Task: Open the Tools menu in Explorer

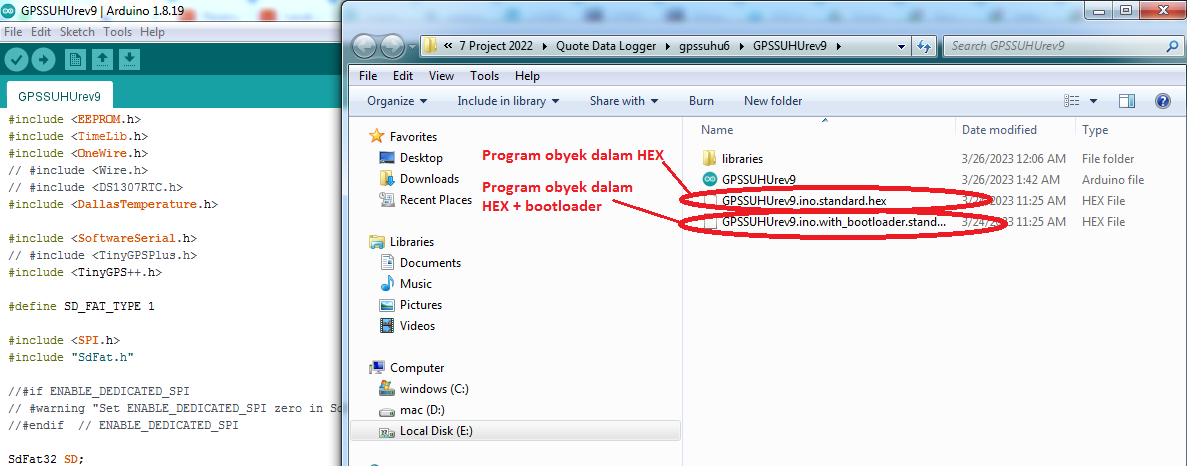Action: click(484, 76)
